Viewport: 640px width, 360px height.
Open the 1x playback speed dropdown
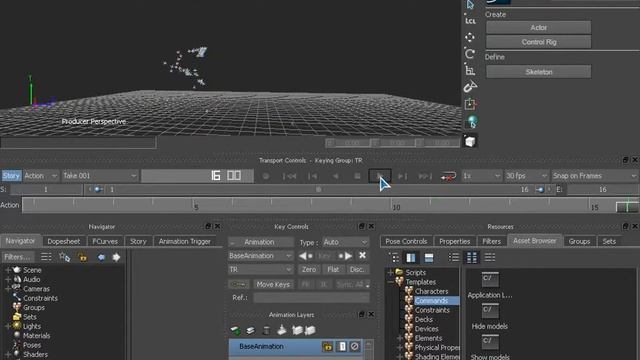click(x=481, y=176)
